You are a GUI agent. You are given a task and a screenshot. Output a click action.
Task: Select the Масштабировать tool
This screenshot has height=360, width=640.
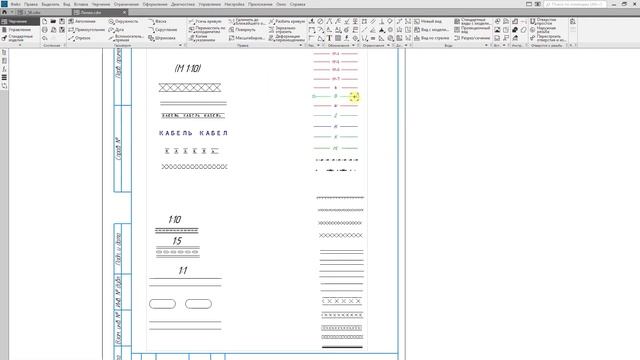pos(247,38)
